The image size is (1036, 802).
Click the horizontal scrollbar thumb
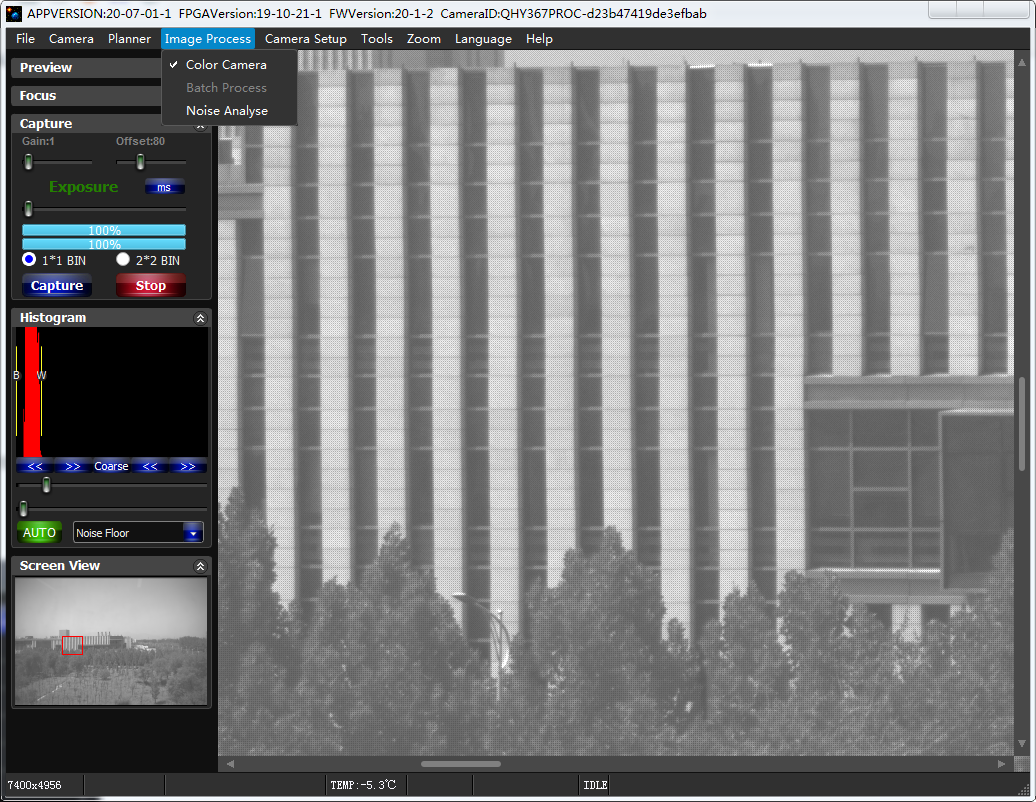pos(461,764)
